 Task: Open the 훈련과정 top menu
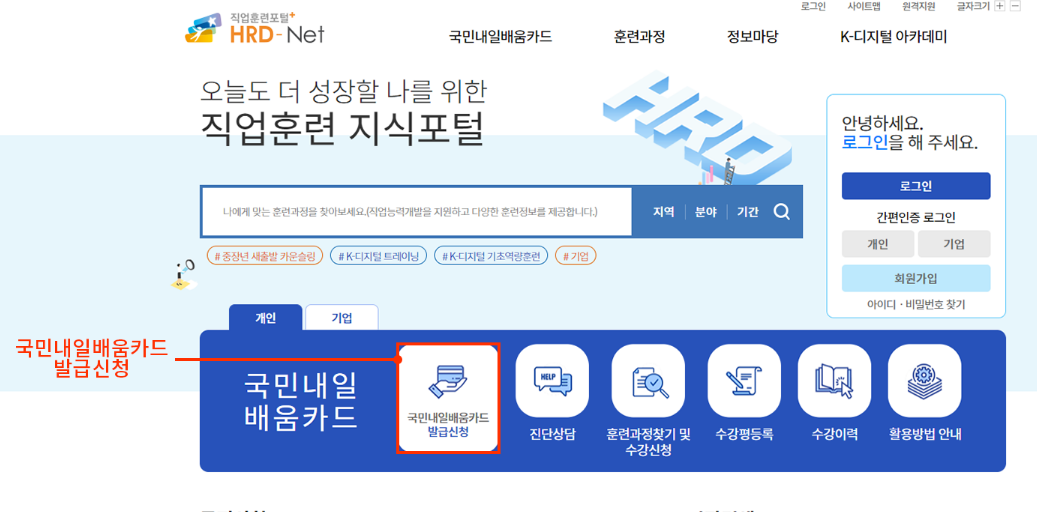pyautogui.click(x=640, y=37)
